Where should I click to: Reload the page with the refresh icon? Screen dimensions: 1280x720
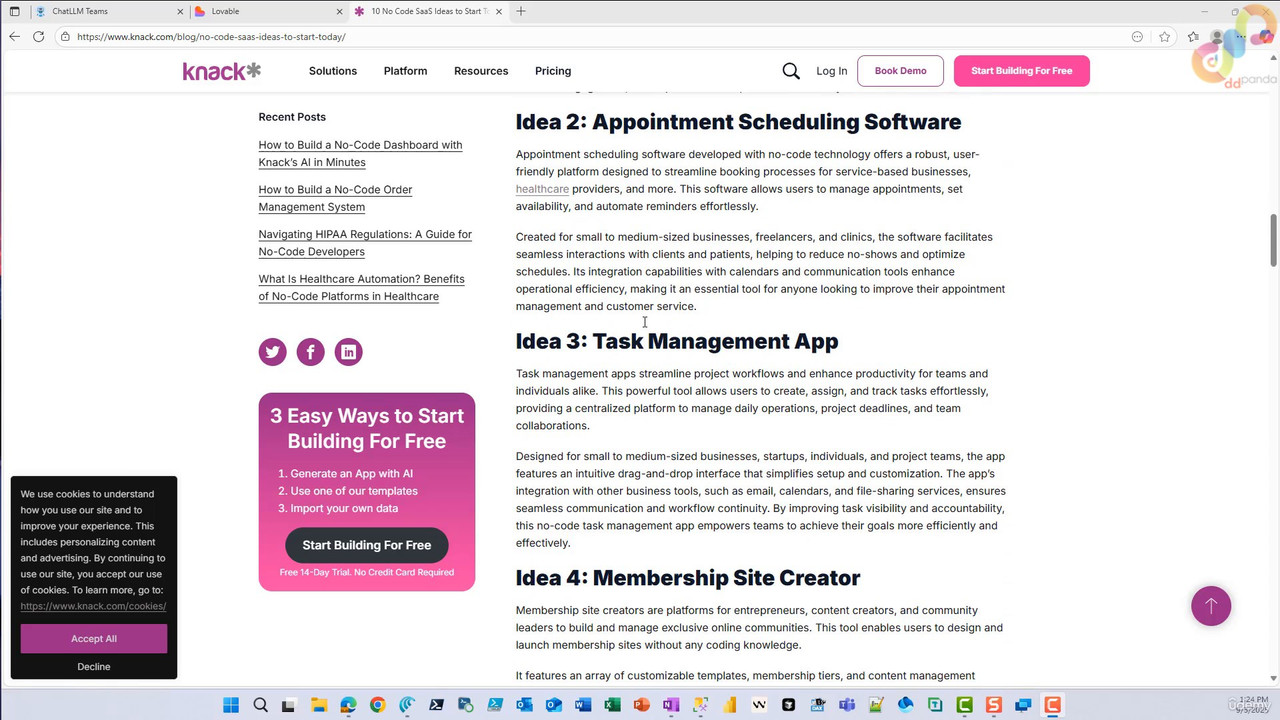click(x=38, y=37)
